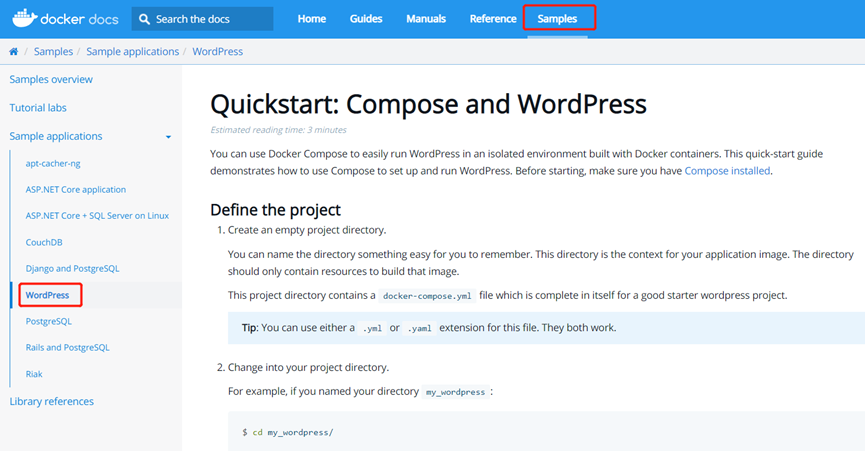Follow the Compose installed link
Viewport: 865px width, 451px height.
[727, 171]
